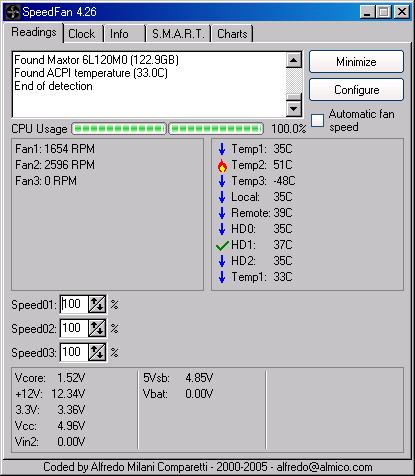Click inside the Speed01 value field
Screen dimensions: 415x476
click(x=74, y=304)
